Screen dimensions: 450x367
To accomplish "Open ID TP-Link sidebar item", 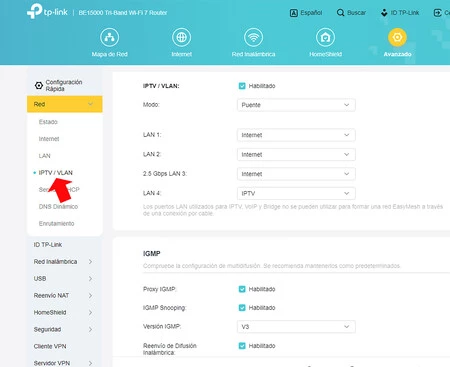I will [x=48, y=245].
